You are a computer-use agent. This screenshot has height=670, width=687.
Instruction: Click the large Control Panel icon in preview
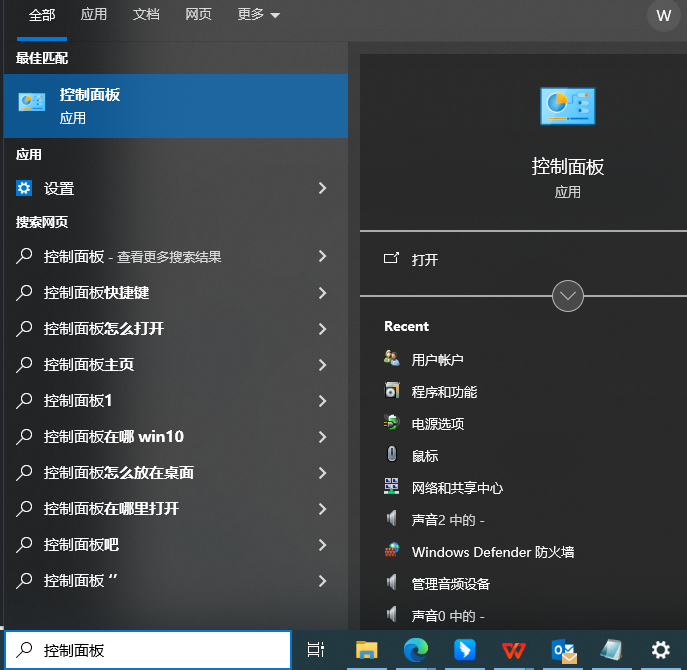coord(567,105)
